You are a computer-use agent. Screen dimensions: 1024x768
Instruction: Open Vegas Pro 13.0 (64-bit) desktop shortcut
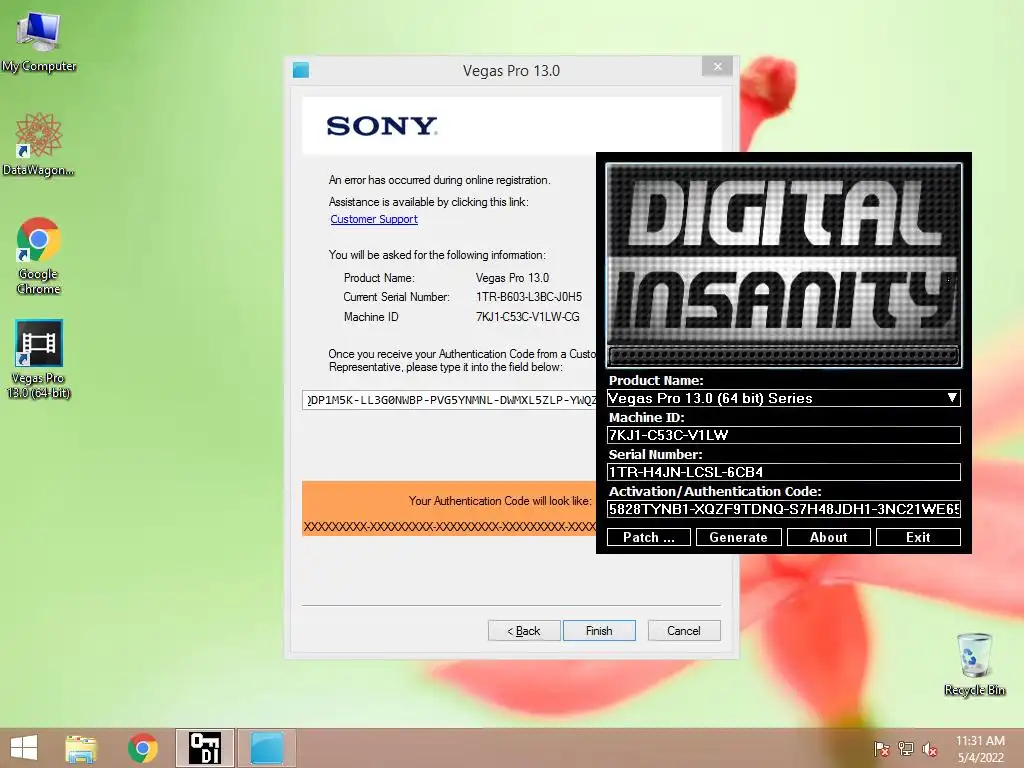pos(39,359)
